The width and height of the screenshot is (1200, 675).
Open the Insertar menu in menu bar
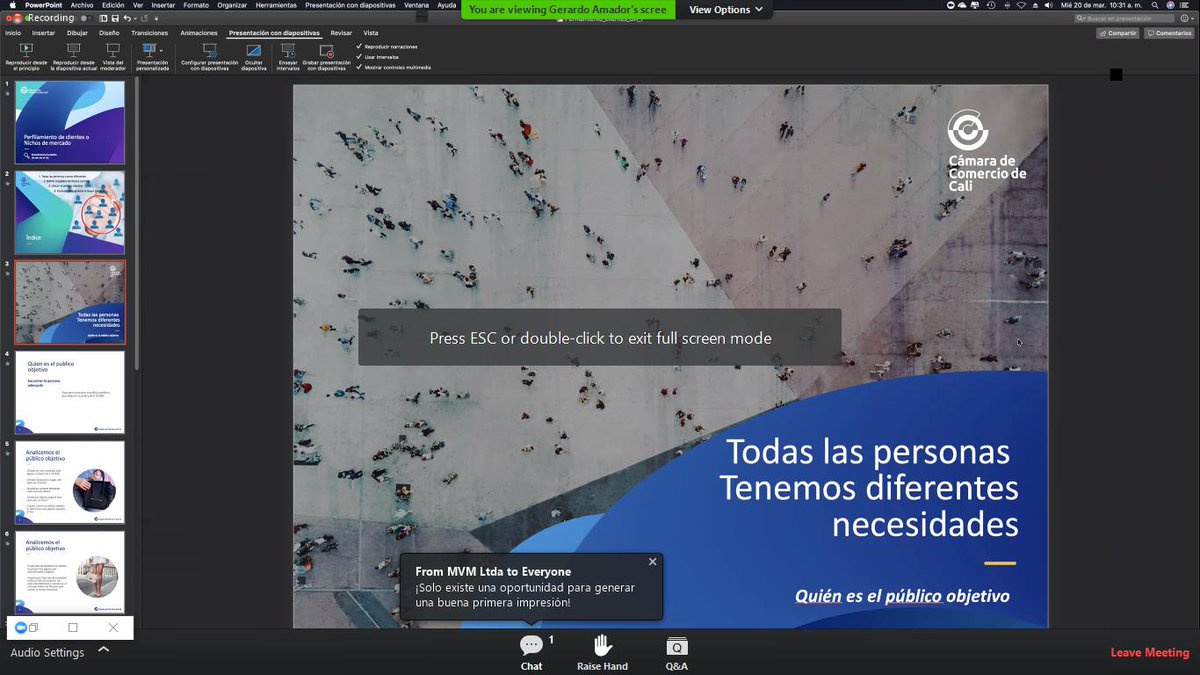[163, 5]
